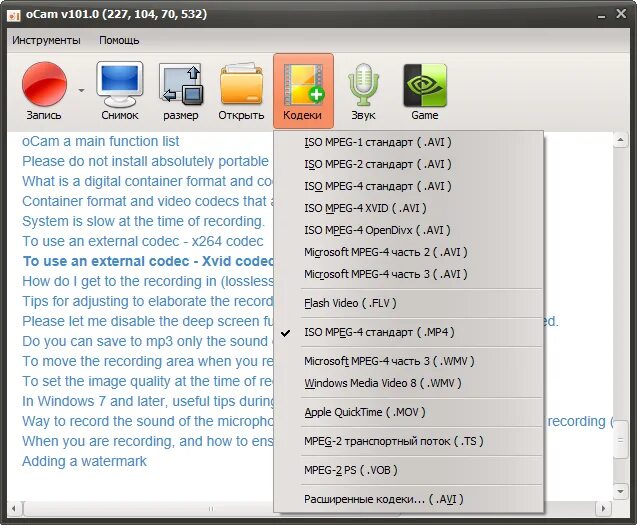Choose Windows Media Video 8 (.WMV)
This screenshot has height=525, width=637.
pyautogui.click(x=409, y=383)
